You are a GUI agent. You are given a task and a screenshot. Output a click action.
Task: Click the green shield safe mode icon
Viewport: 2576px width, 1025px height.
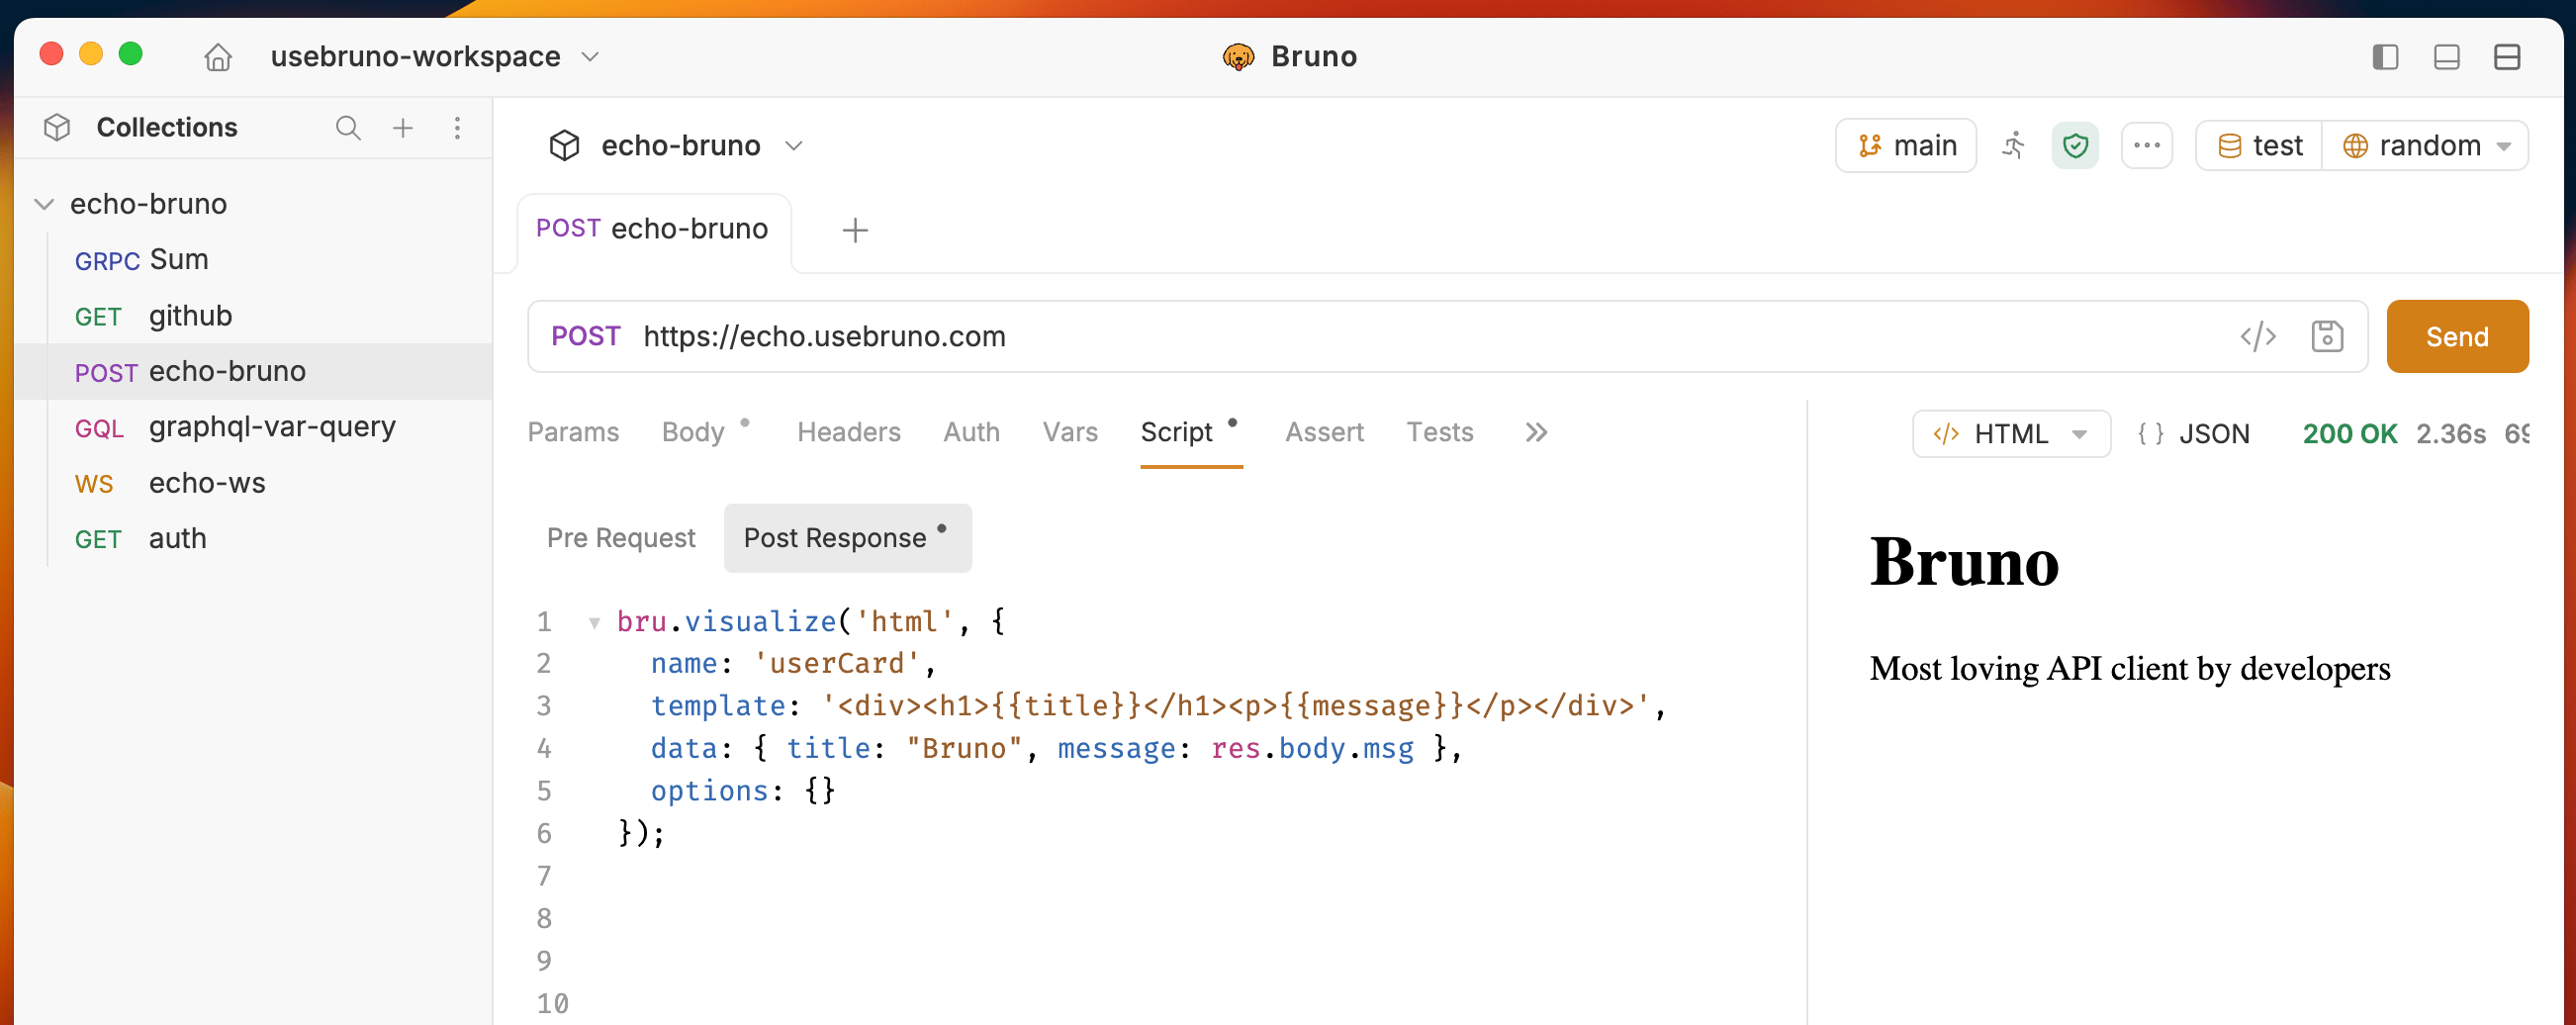pyautogui.click(x=2075, y=146)
